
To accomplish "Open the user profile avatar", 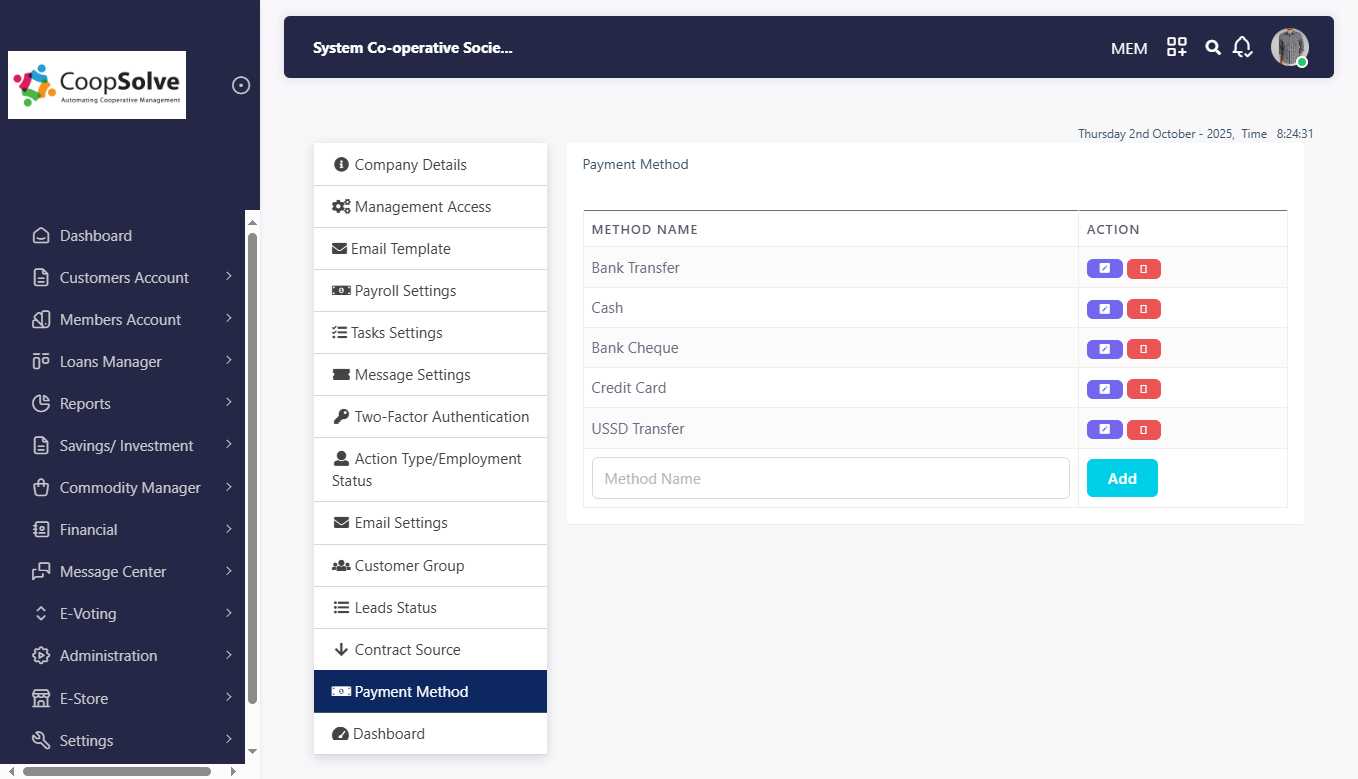I will (x=1289, y=47).
